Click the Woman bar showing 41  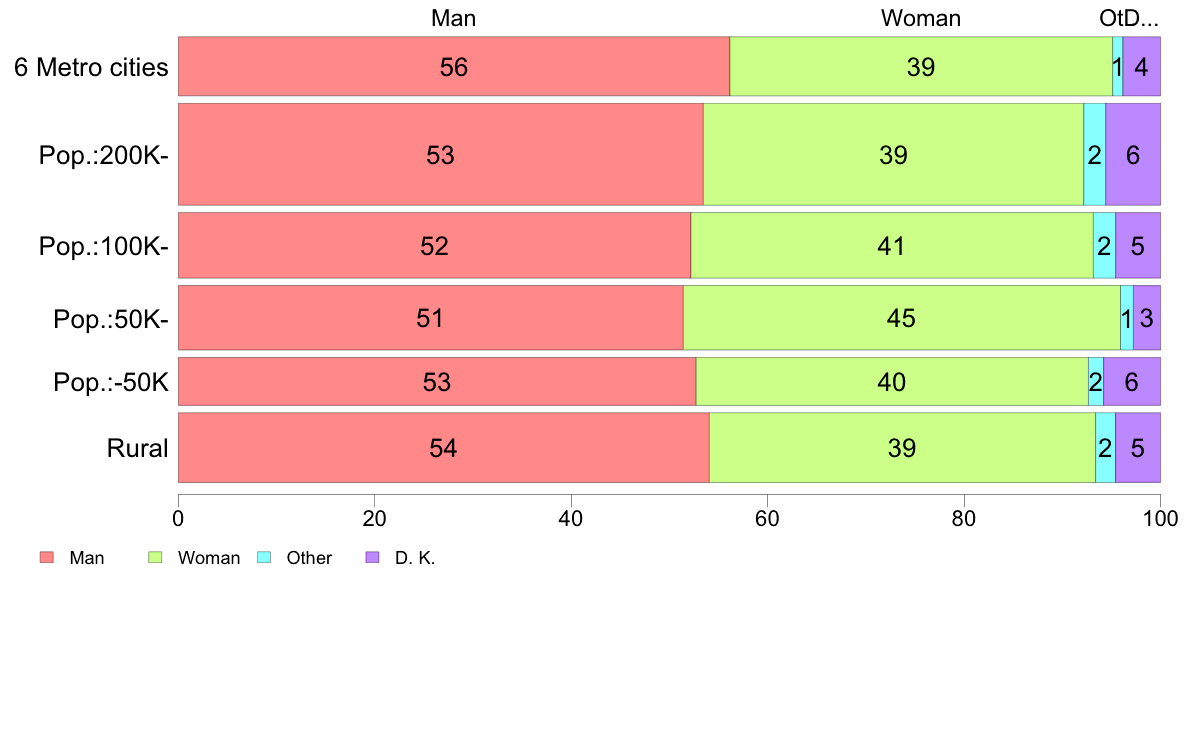click(x=892, y=245)
